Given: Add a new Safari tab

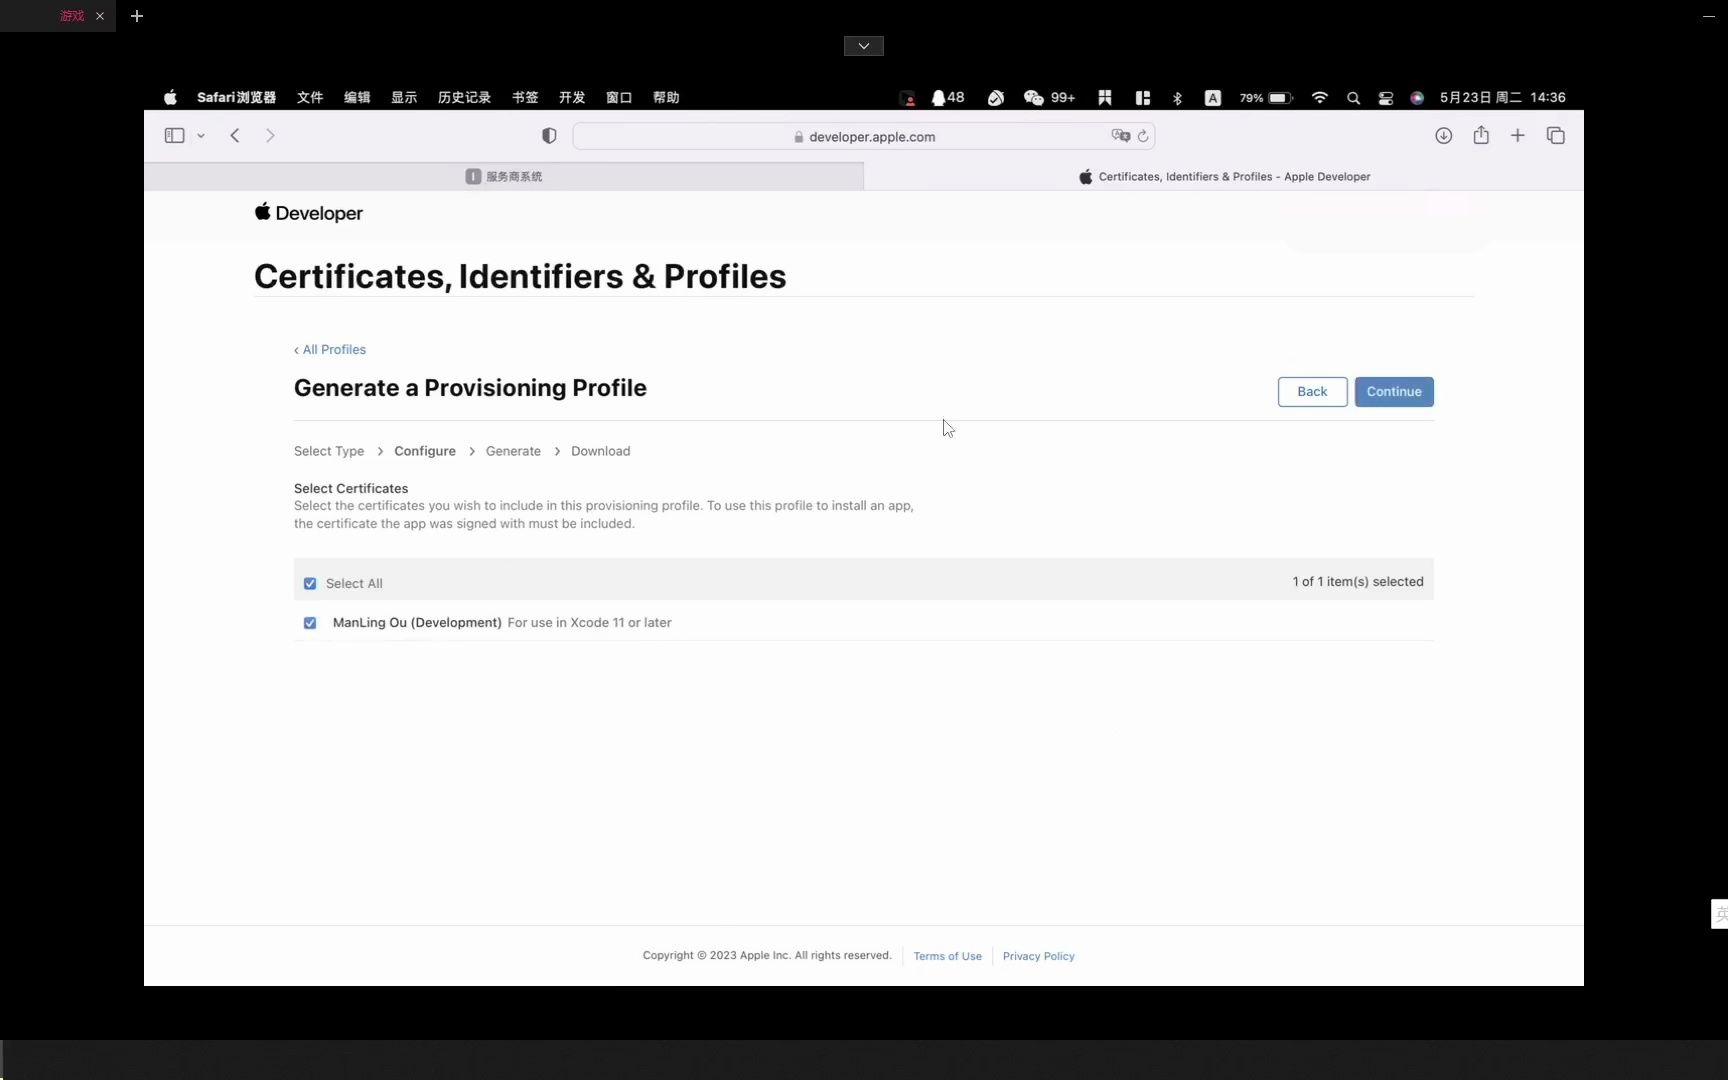Looking at the screenshot, I should click(1518, 136).
